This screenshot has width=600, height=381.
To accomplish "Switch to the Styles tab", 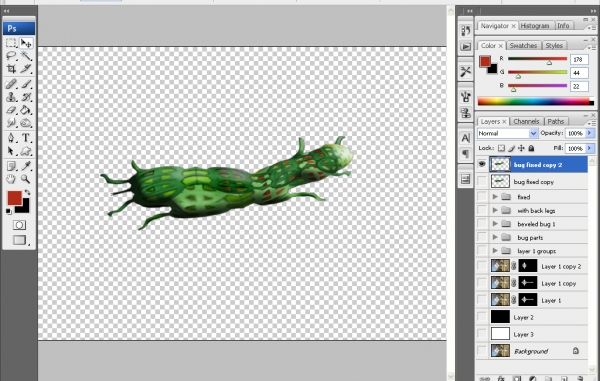I will click(x=554, y=45).
